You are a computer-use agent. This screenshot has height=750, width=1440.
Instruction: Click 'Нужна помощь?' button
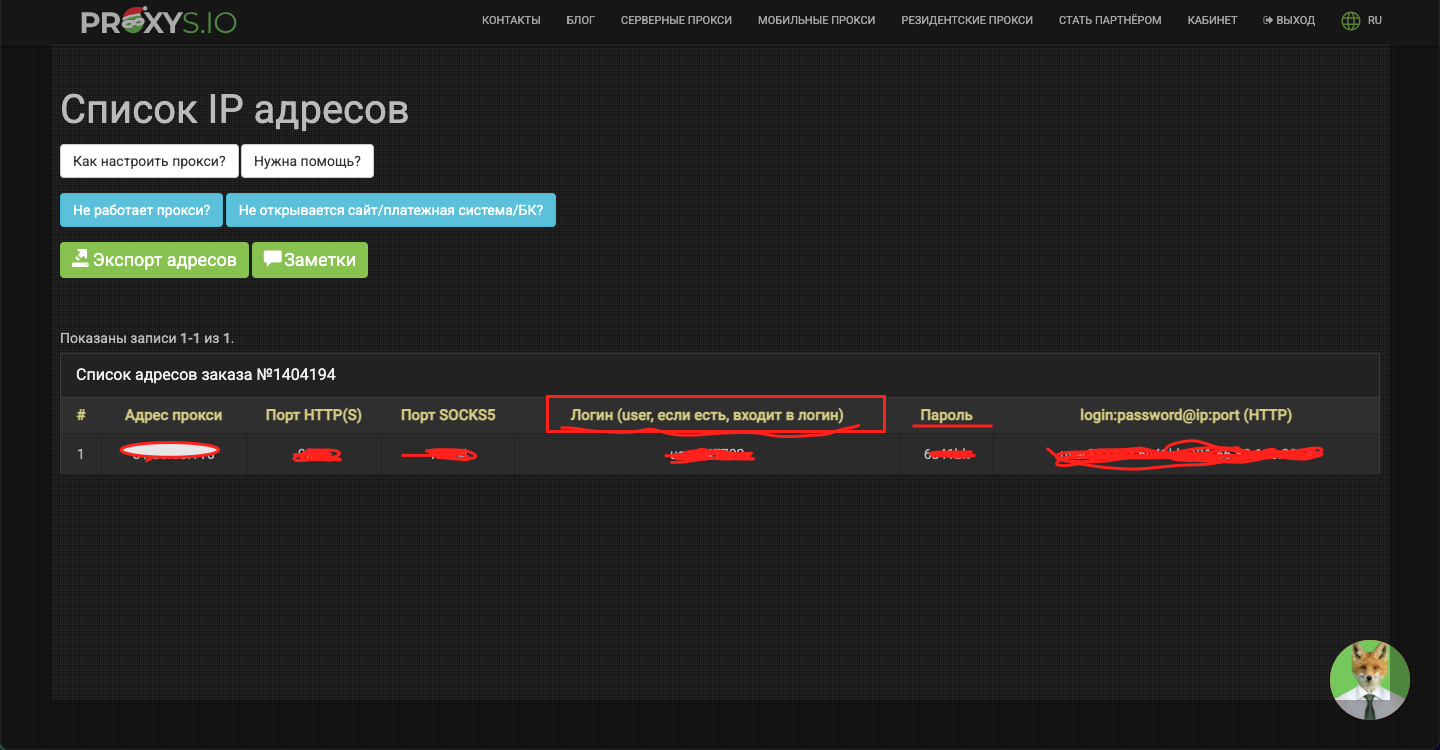308,161
